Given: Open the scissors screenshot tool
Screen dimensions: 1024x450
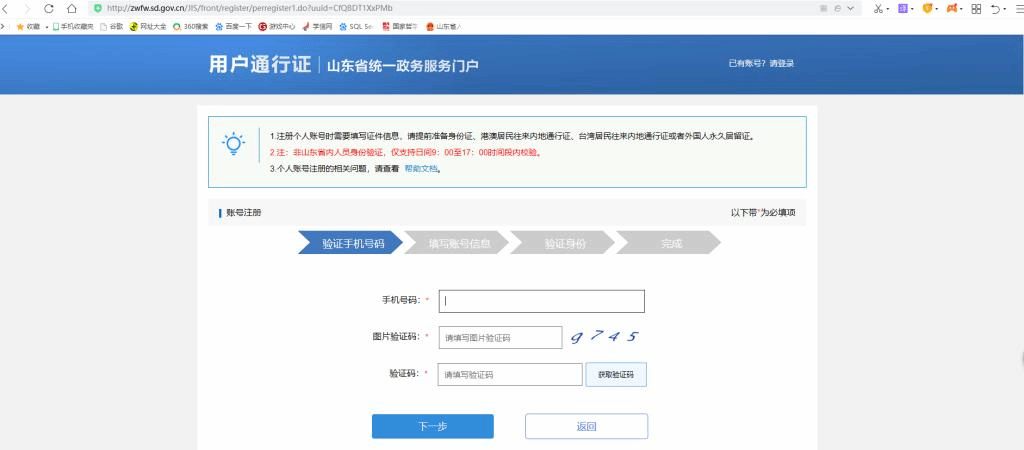Looking at the screenshot, I should point(878,8).
